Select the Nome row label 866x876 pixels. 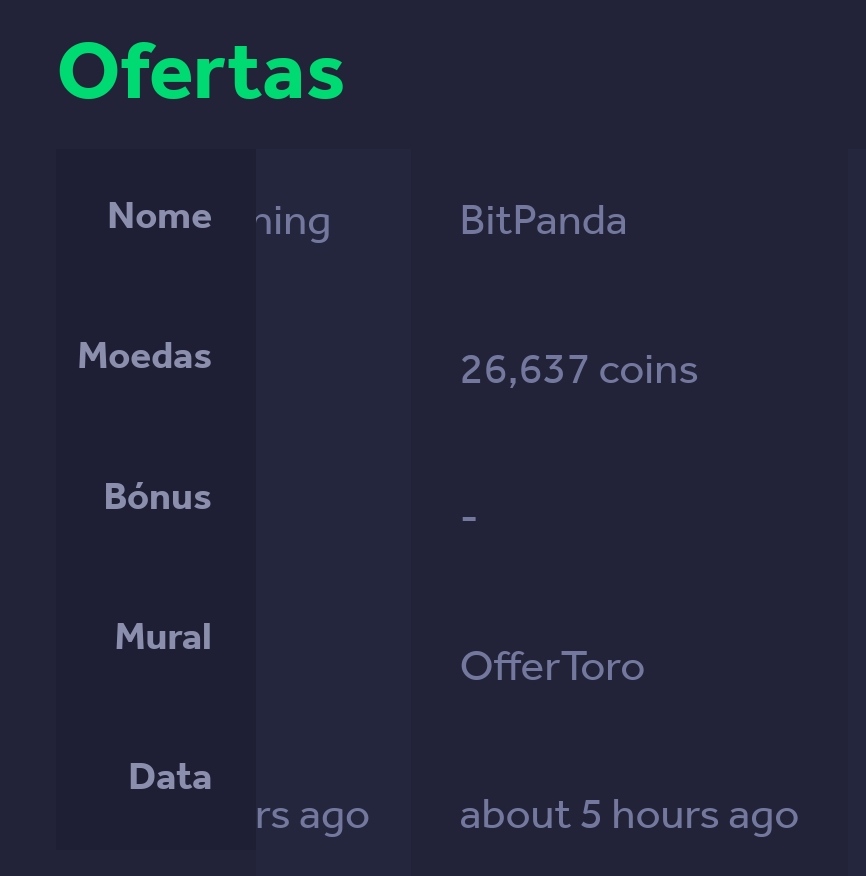tap(159, 216)
